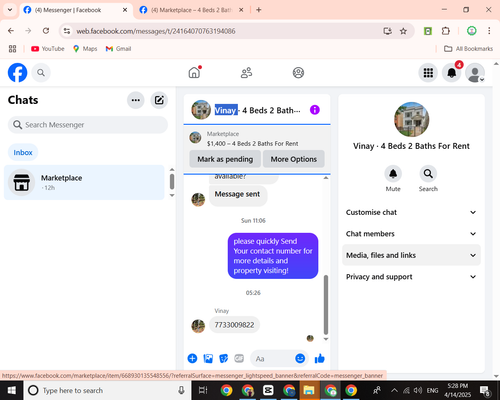Open the Windows Start button
500x400 pixels.
(12, 390)
